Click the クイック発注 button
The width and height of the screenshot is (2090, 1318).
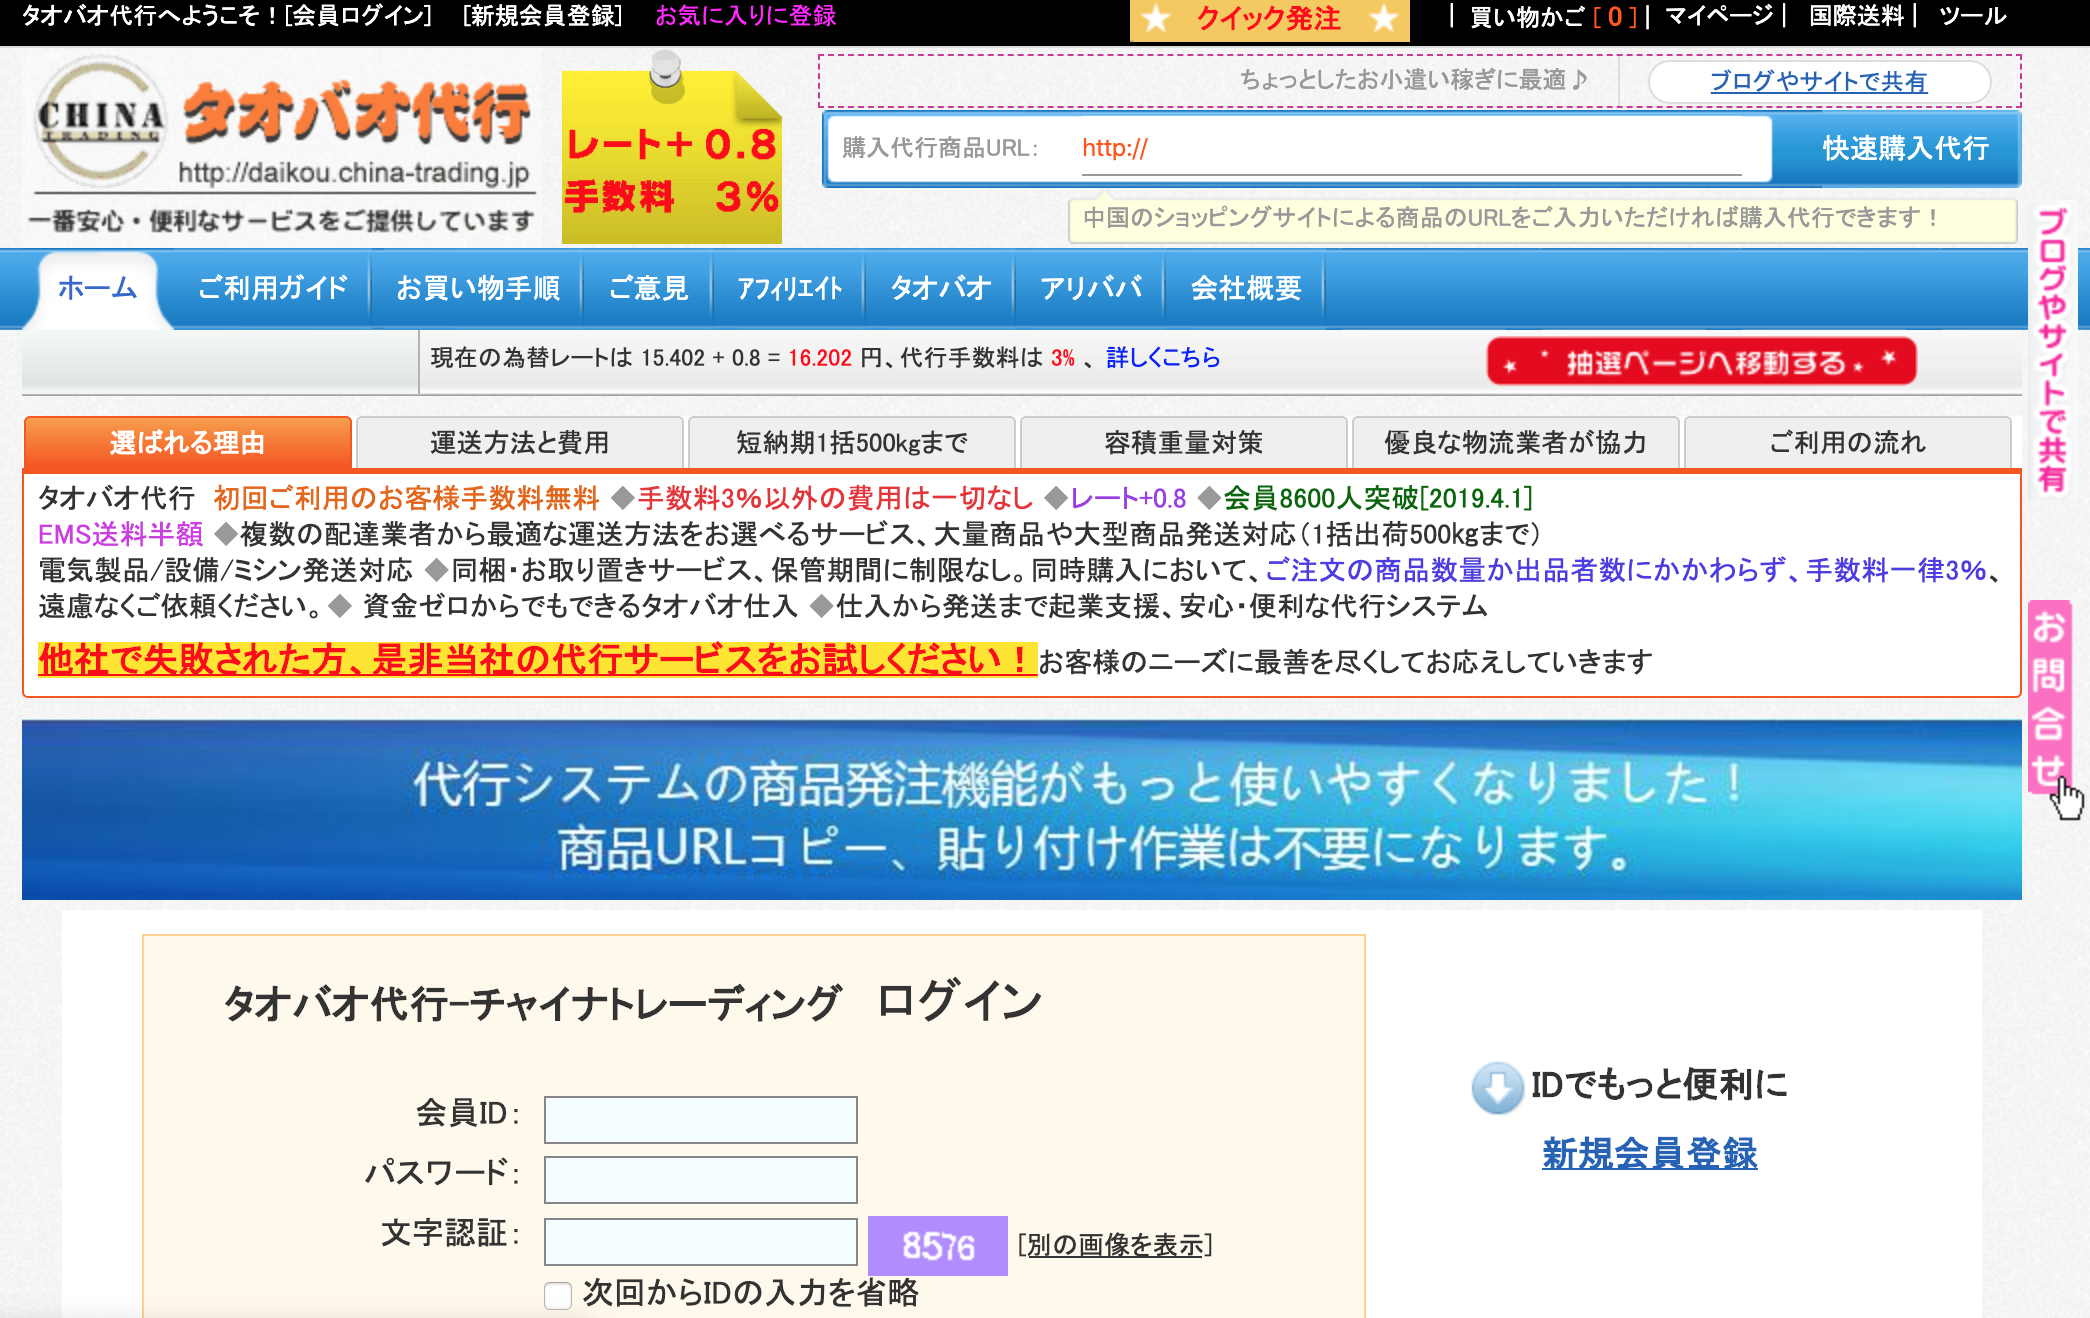click(1269, 19)
